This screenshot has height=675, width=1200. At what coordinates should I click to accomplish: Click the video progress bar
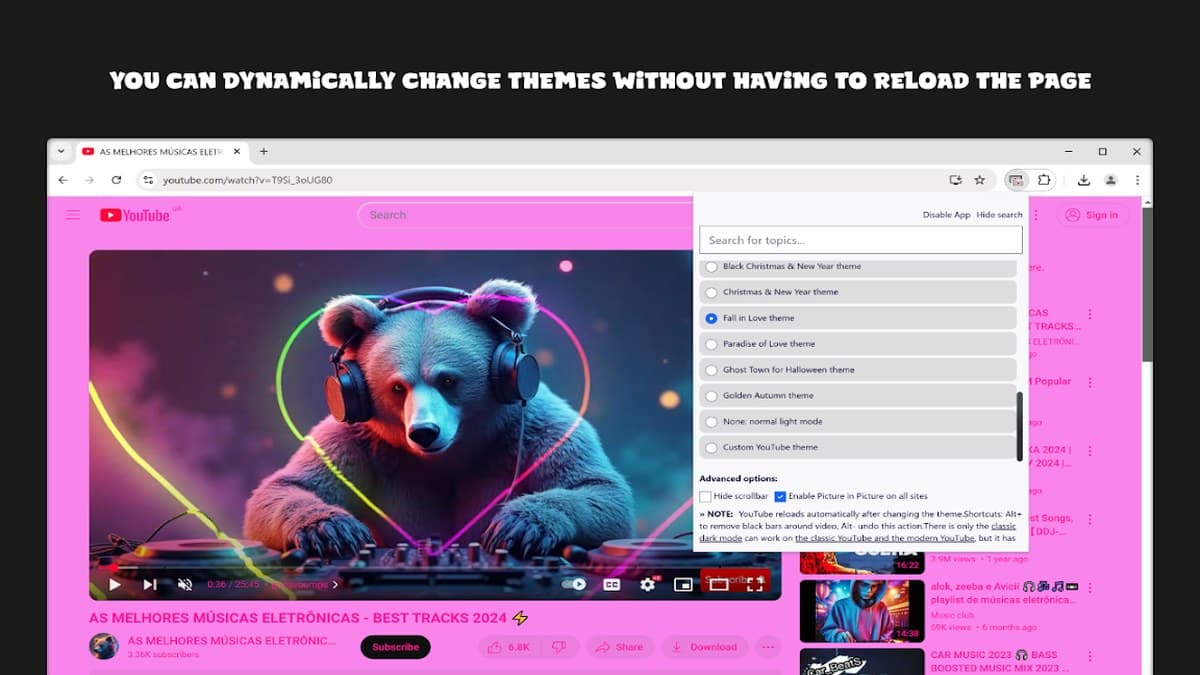pyautogui.click(x=434, y=567)
